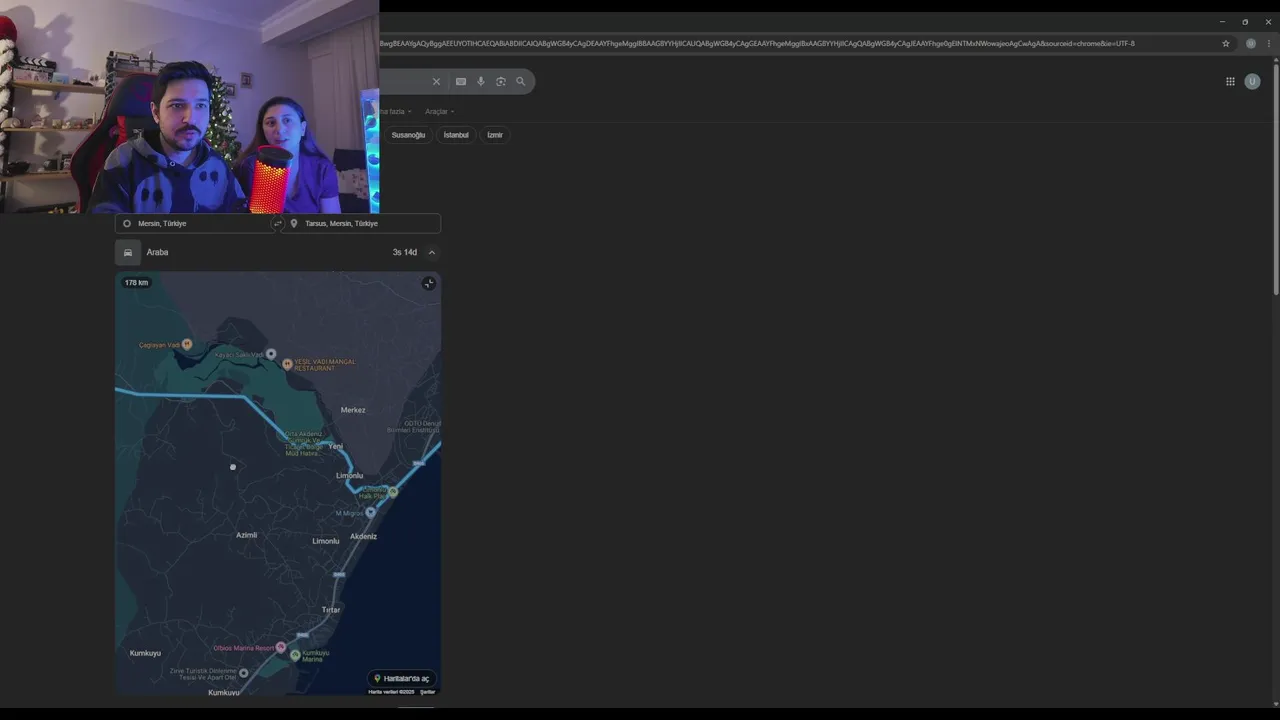Select the Araba car travel mode icon
This screenshot has height=720, width=1280.
click(x=128, y=253)
